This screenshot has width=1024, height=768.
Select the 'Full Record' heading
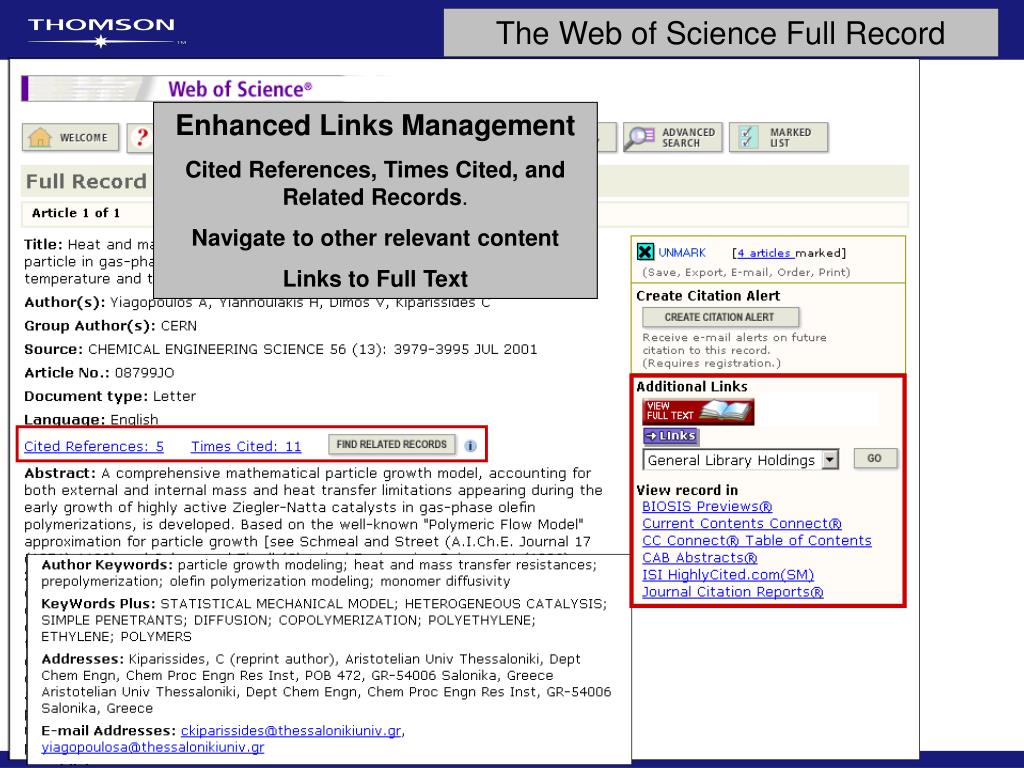pos(86,181)
